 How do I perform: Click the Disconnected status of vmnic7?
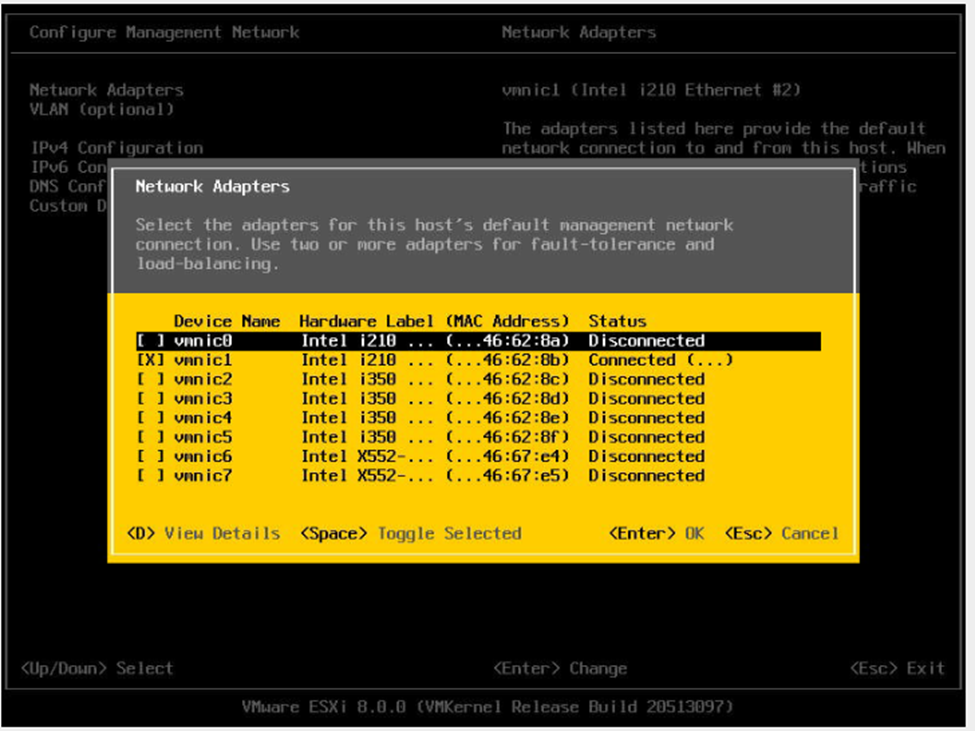647,476
